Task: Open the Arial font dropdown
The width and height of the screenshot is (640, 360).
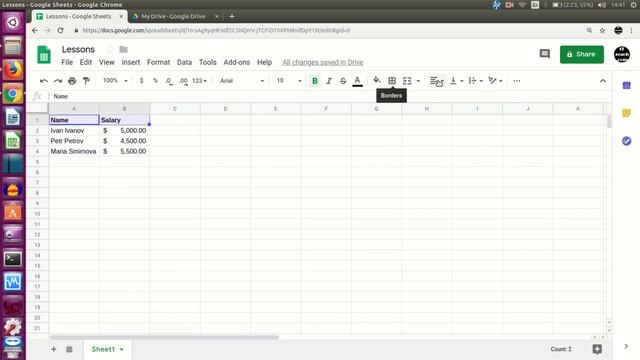Action: pos(242,81)
